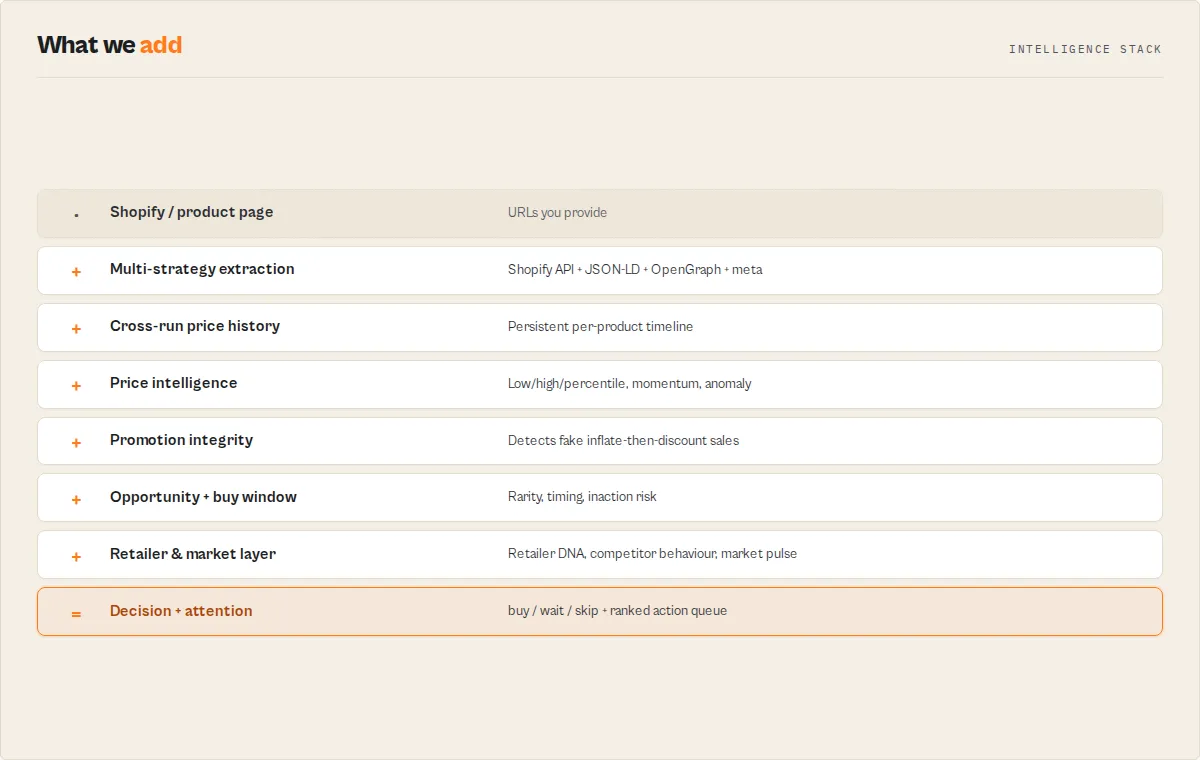Image resolution: width=1200 pixels, height=760 pixels.
Task: Select the 'Retailer & market layer' label
Action: pos(193,554)
